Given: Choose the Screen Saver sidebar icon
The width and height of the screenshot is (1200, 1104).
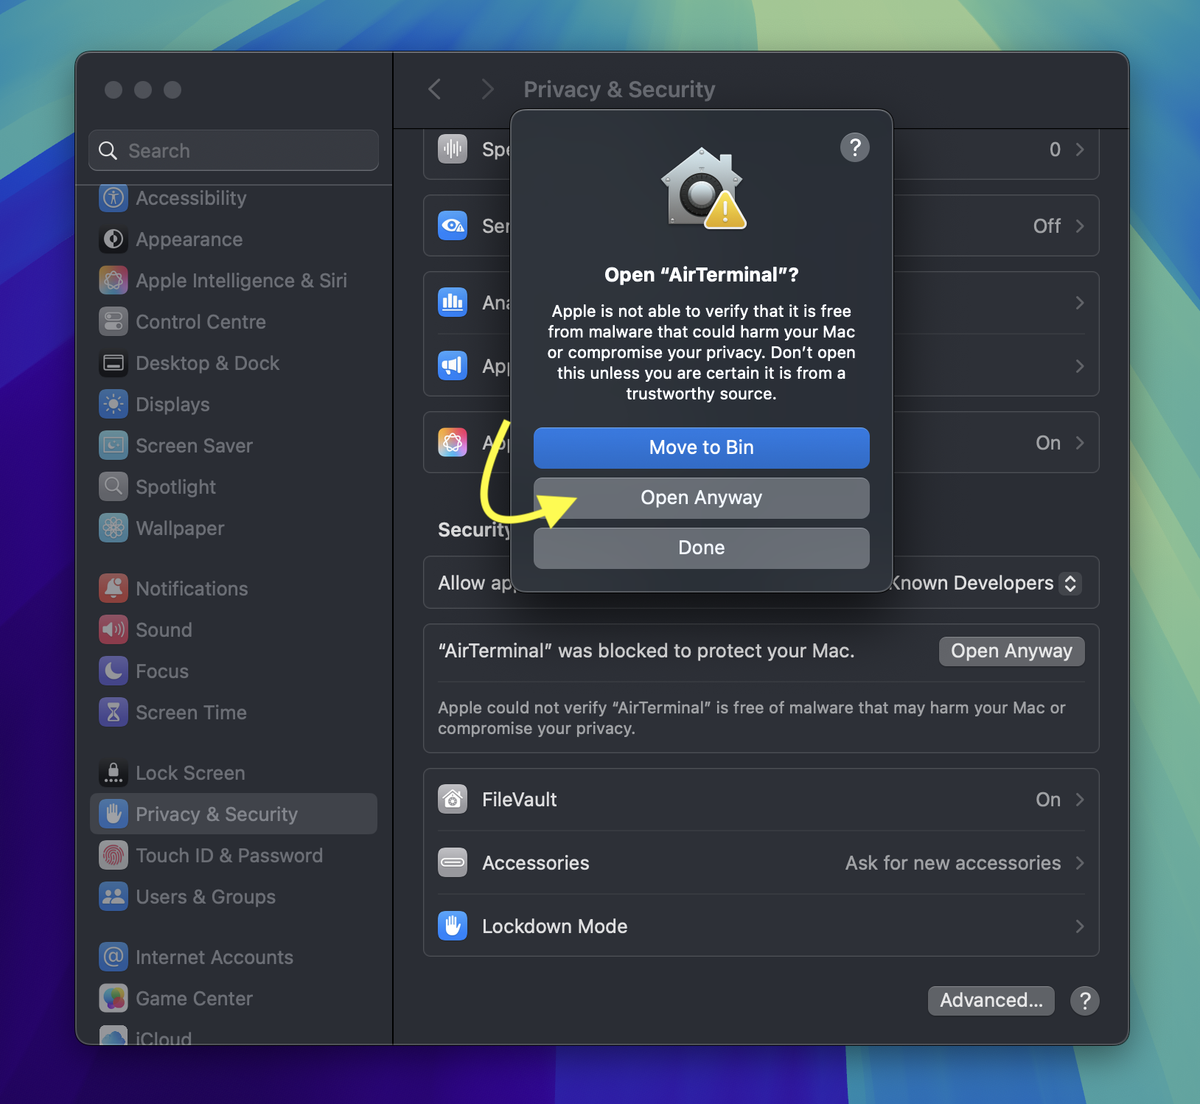Looking at the screenshot, I should click(113, 445).
